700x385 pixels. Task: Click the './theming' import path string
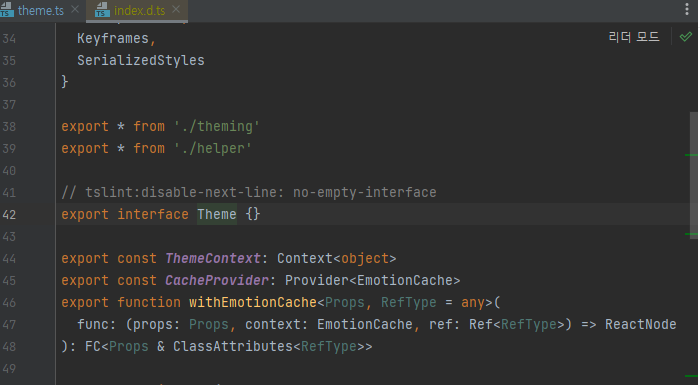tap(217, 126)
